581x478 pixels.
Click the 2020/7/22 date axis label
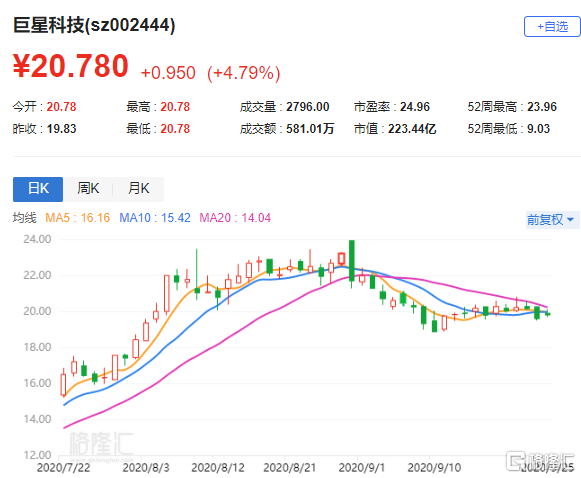[63, 468]
